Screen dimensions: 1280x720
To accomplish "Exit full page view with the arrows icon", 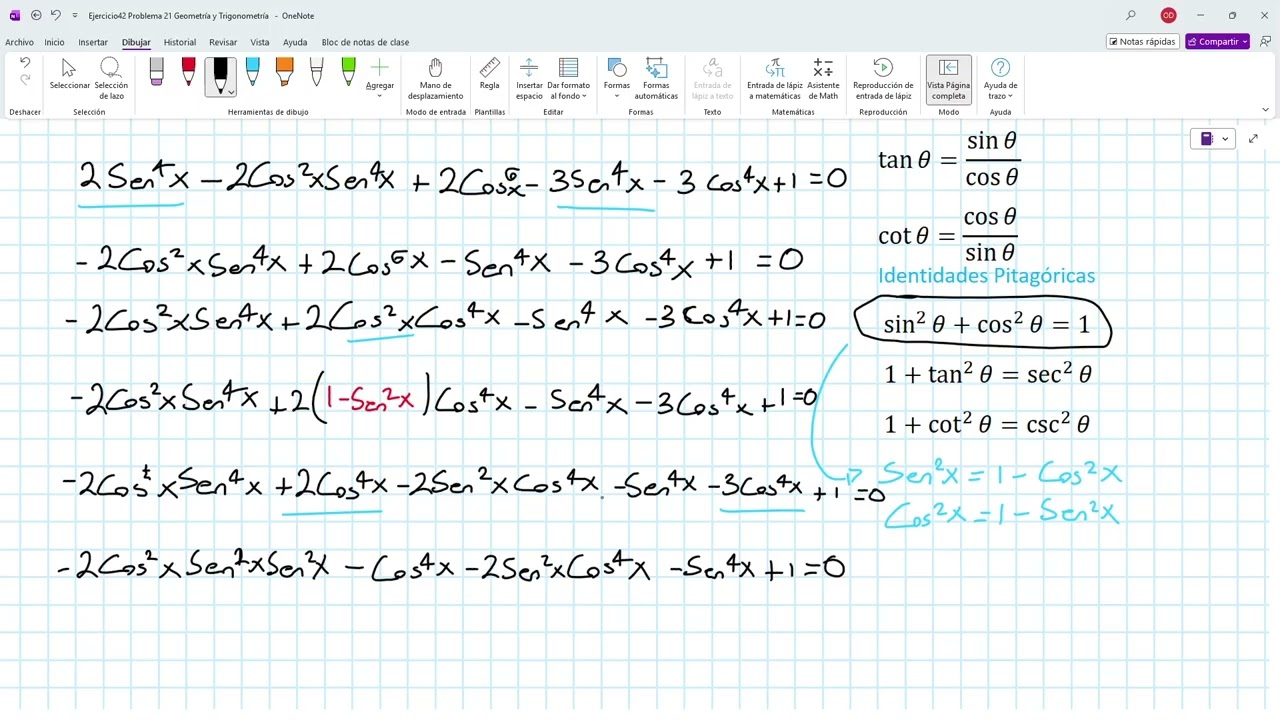I will coord(1254,139).
